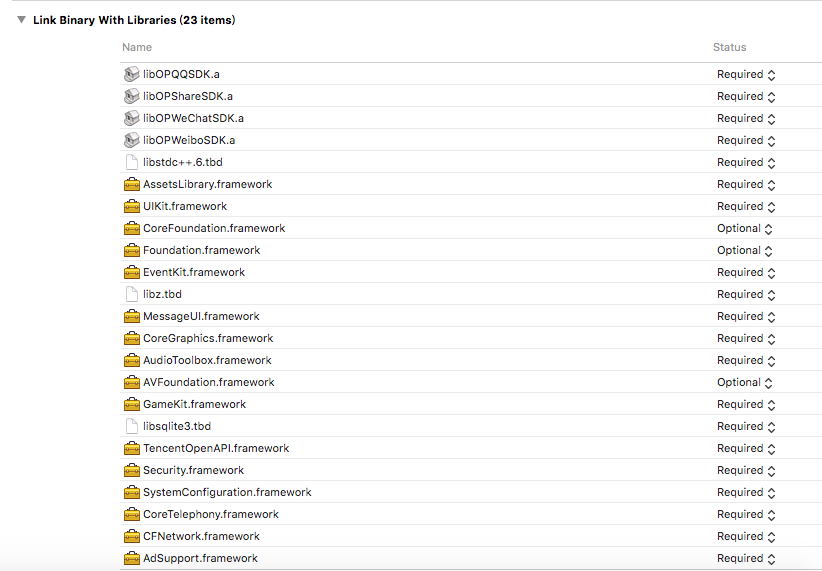
Task: Open Required status popup for libsqlite3.tbd
Action: pos(746,426)
